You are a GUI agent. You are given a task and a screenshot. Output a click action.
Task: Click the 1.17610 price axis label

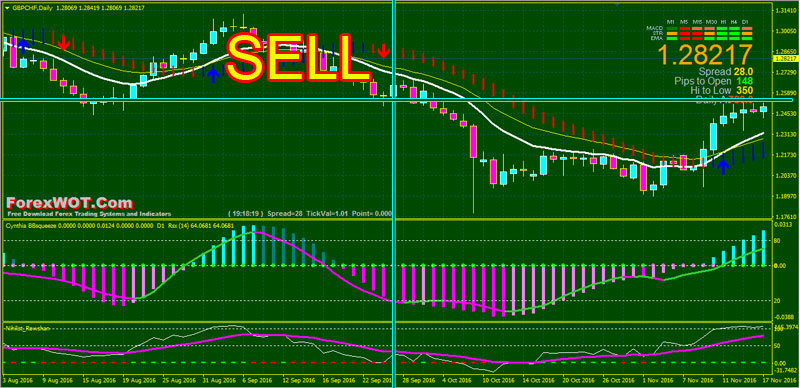tap(786, 217)
